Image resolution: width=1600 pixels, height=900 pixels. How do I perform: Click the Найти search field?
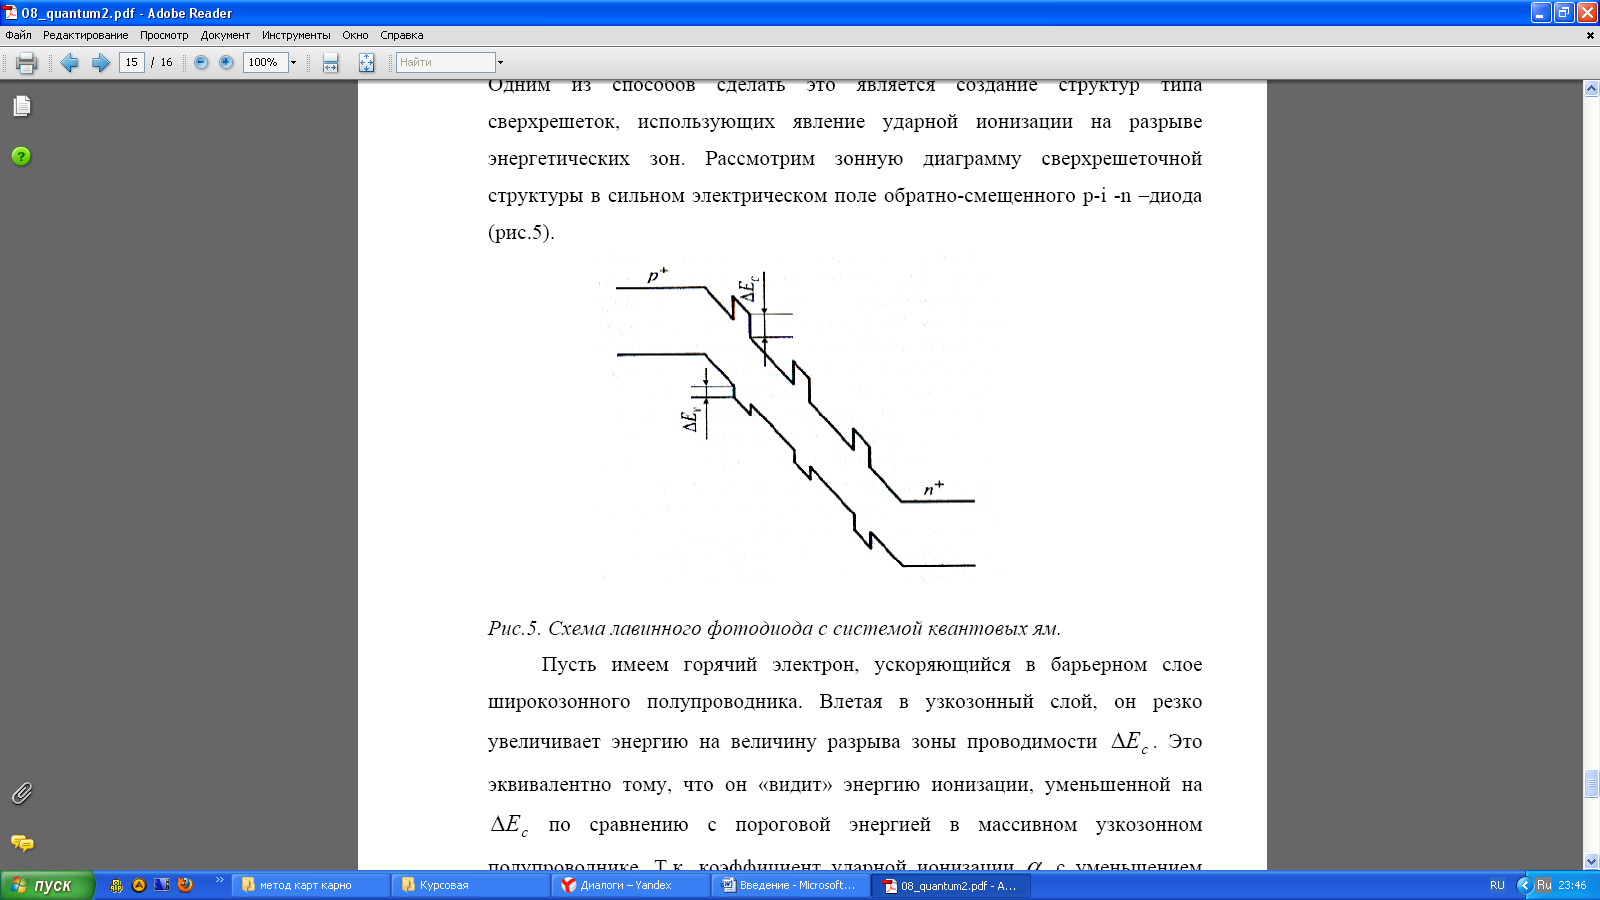[x=445, y=62]
